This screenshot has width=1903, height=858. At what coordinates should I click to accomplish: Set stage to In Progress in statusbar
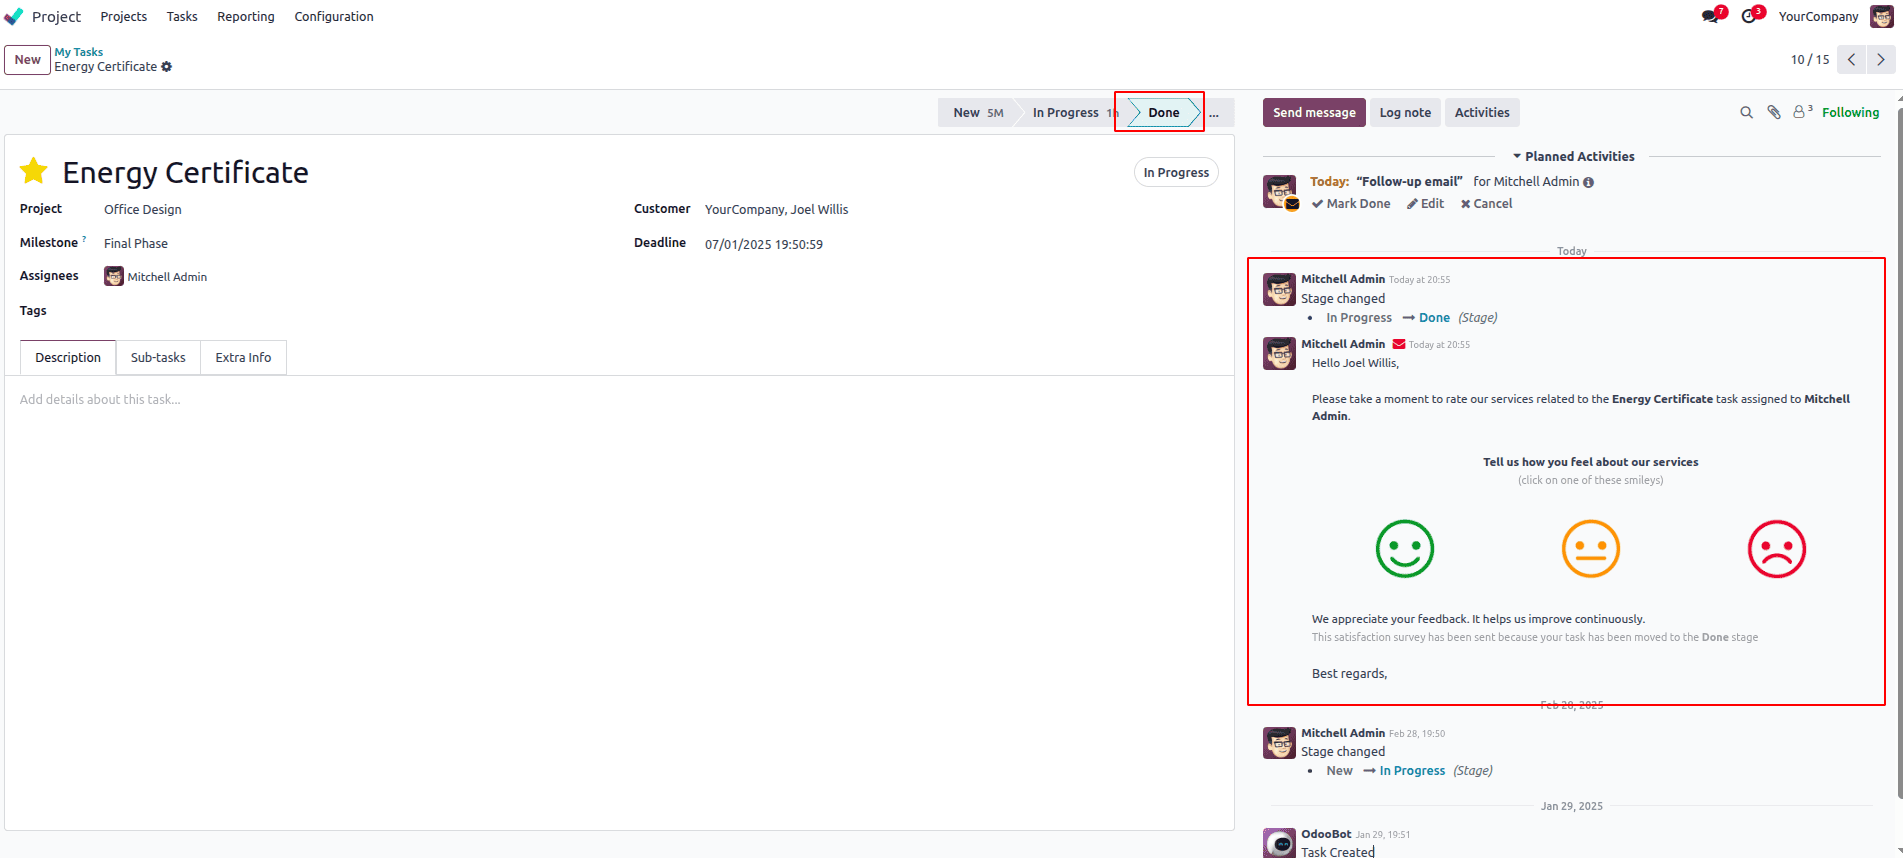(x=1068, y=113)
